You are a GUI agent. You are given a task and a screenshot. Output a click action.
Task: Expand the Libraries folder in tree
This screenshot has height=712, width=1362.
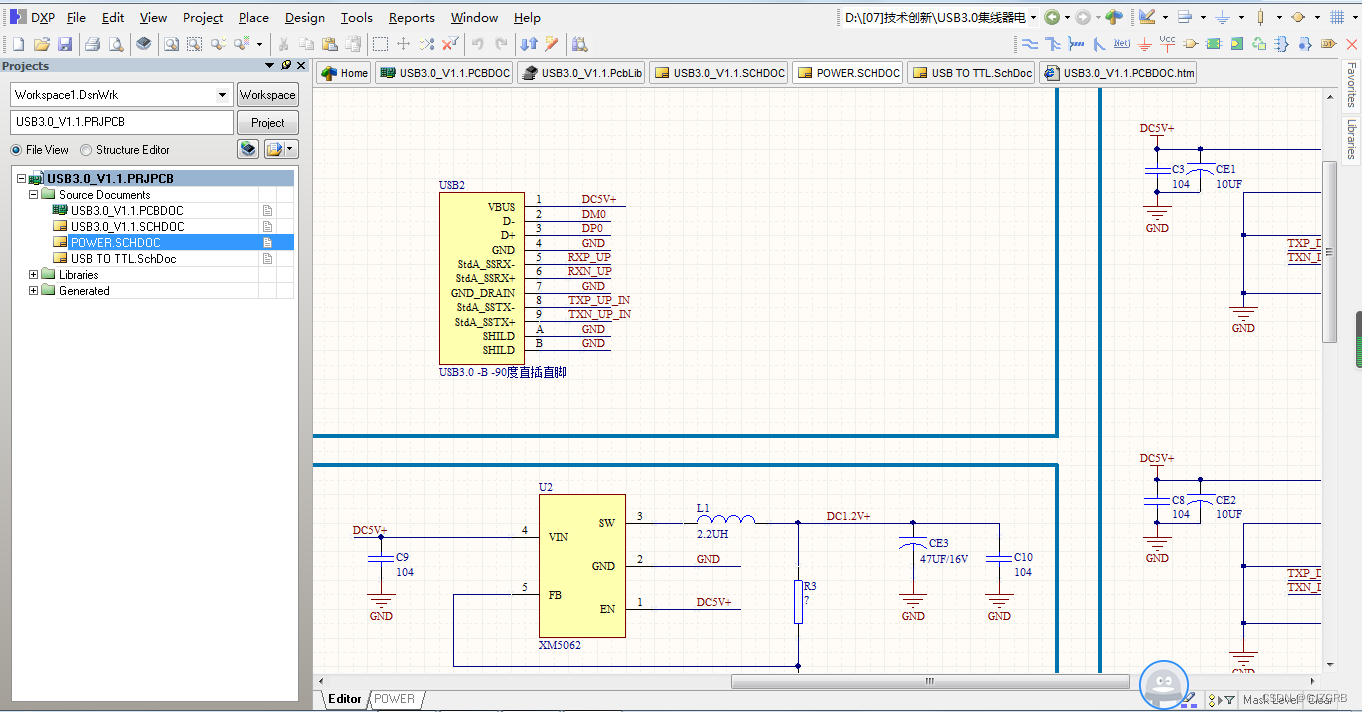(x=34, y=275)
